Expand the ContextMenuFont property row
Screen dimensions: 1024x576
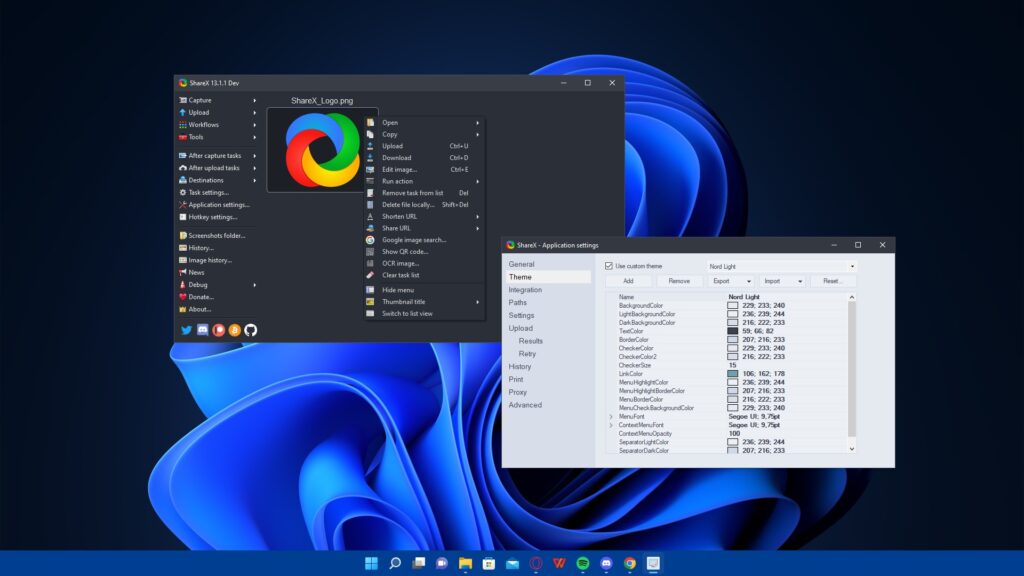(x=611, y=425)
